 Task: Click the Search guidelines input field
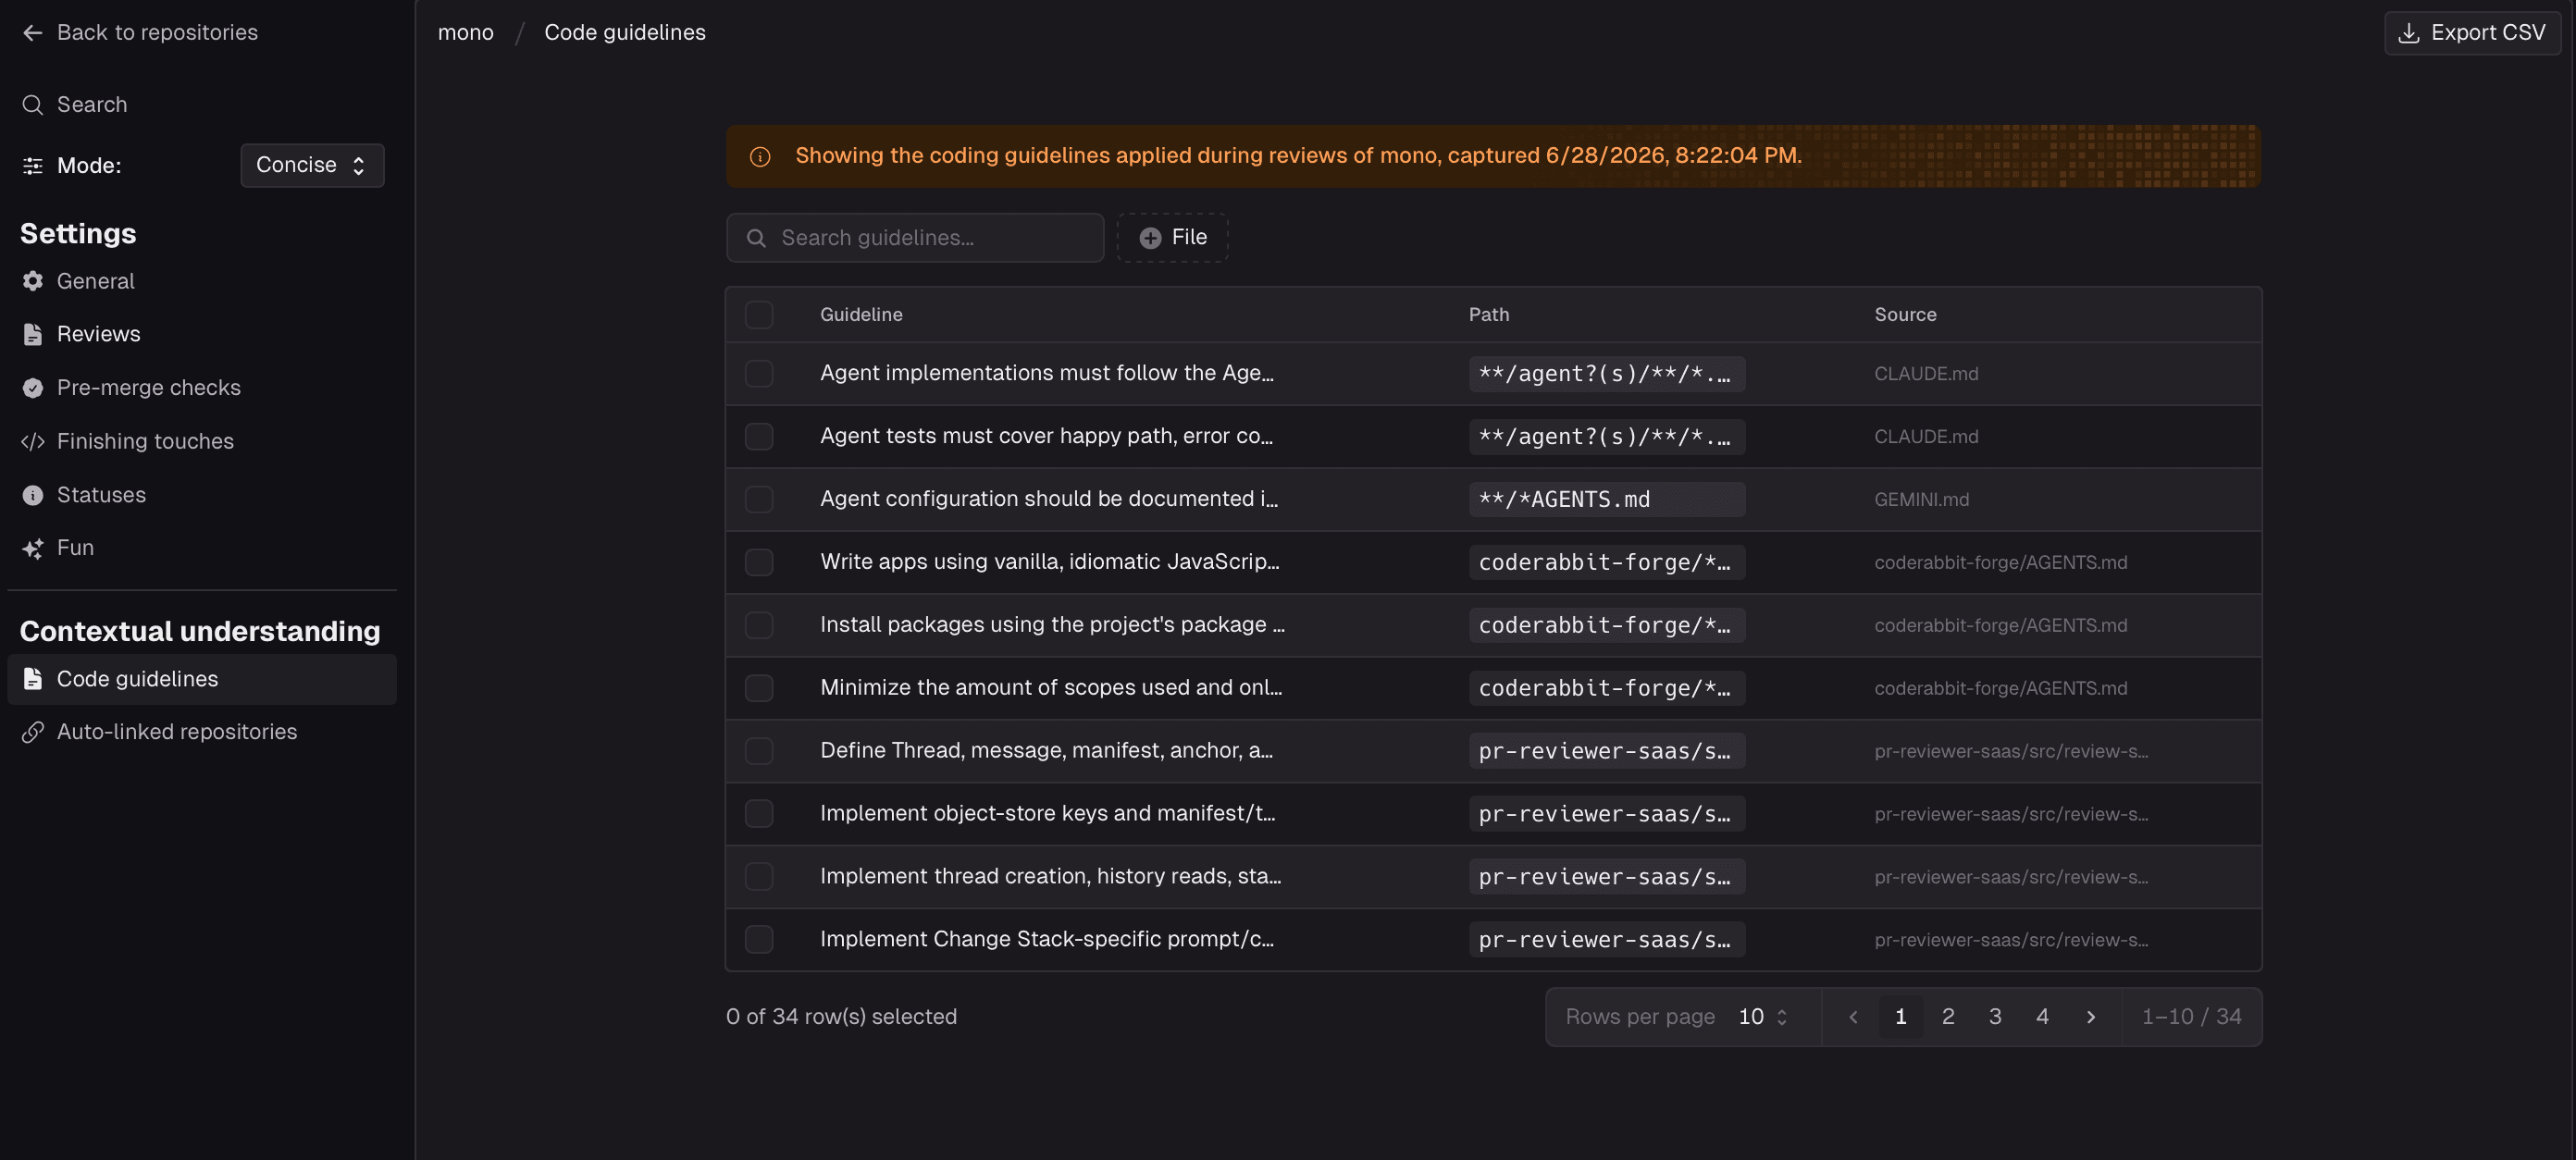[915, 238]
